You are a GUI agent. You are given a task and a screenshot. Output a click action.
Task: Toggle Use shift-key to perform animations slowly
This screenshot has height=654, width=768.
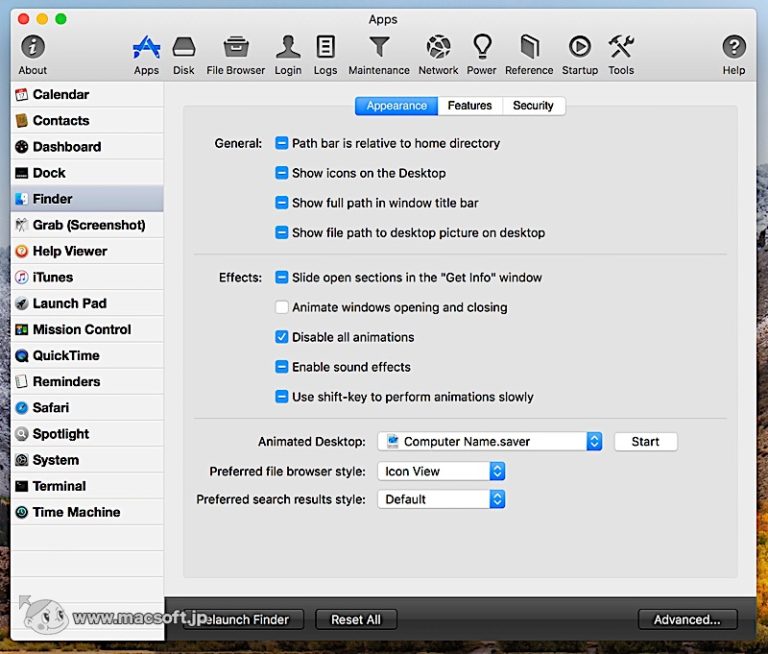(282, 397)
